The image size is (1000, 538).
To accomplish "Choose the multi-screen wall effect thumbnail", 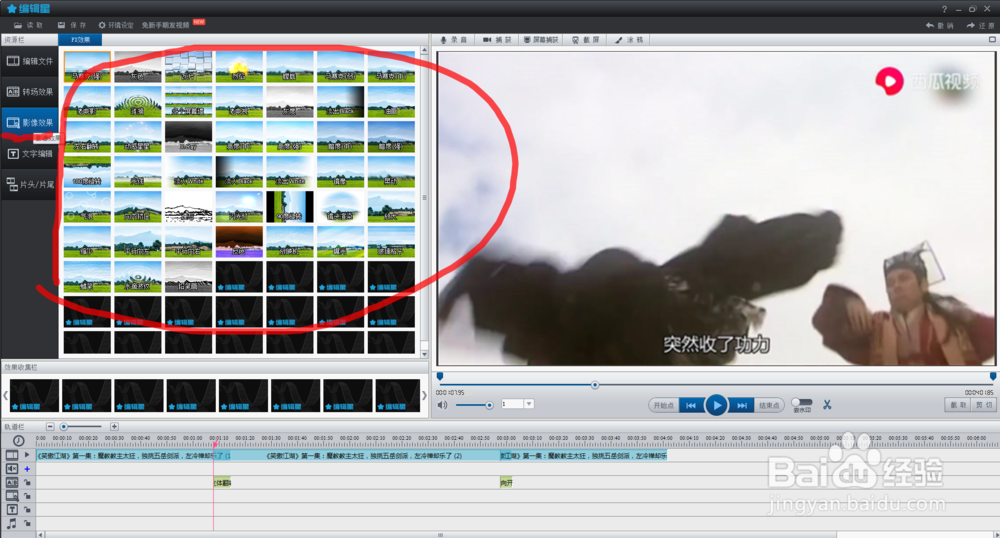I will click(188, 102).
